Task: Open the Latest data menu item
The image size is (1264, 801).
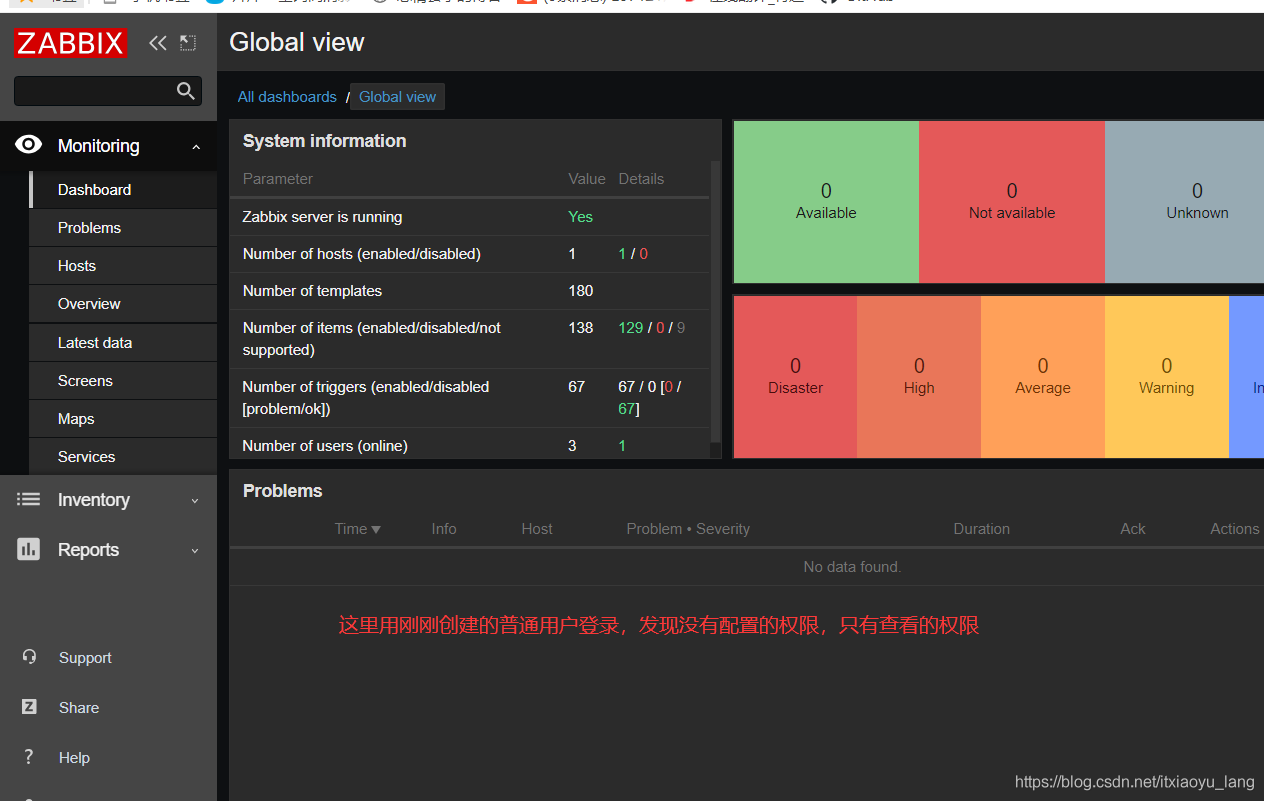Action: (123, 343)
